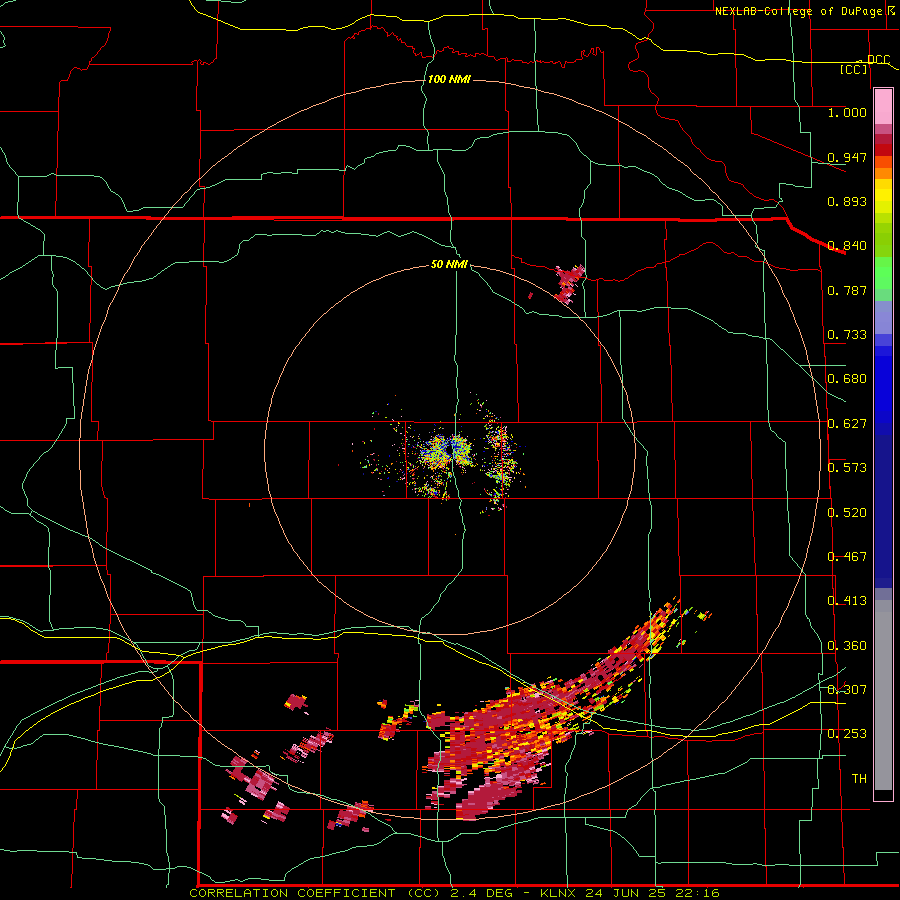Screen dimensions: 900x900
Task: Select the 0.520 scale value
Action: [847, 513]
